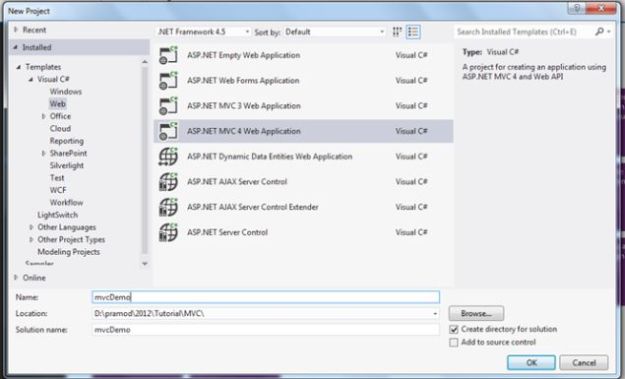Click the Cancel button
The height and width of the screenshot is (379, 625).
pos(584,363)
